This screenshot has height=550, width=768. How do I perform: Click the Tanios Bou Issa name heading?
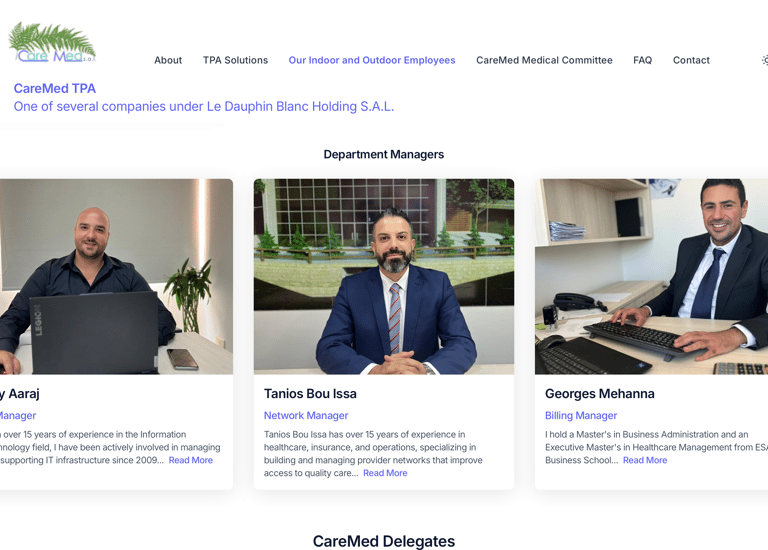[x=310, y=394]
